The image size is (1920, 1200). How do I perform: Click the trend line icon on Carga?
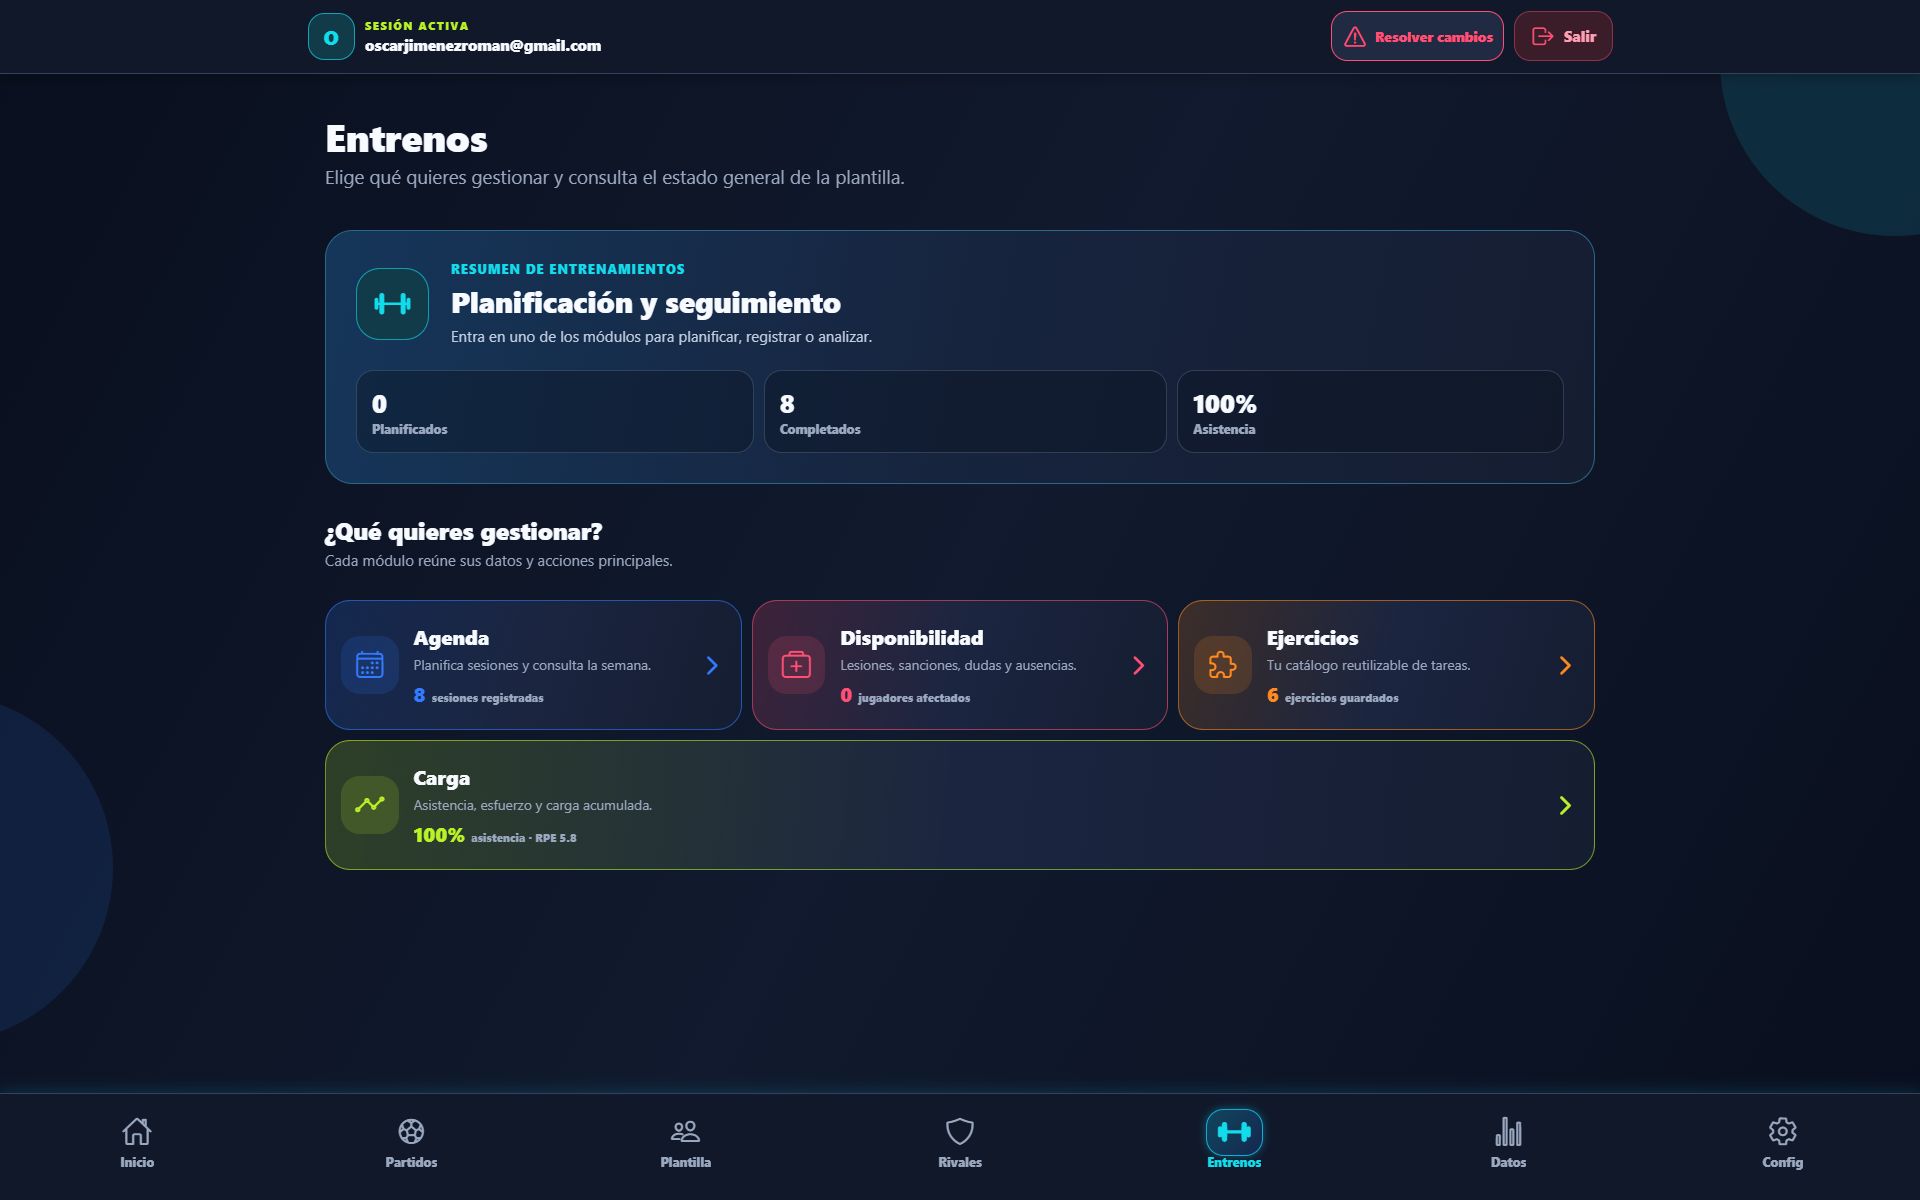point(370,805)
